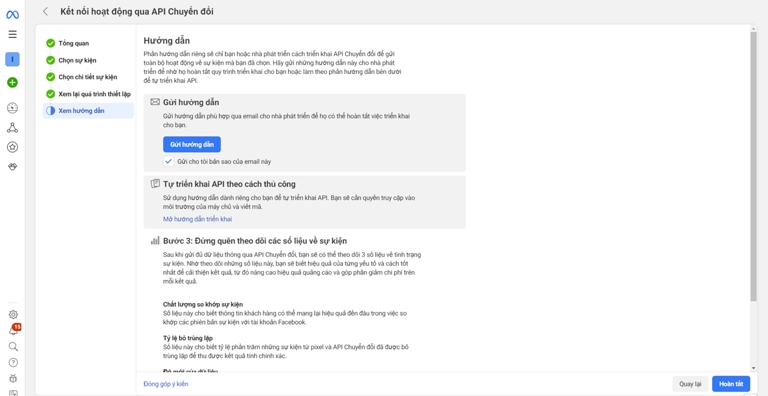Select the 'Chọn chi tiết sự kiện' step
Image resolution: width=768 pixels, height=396 pixels.
point(88,77)
